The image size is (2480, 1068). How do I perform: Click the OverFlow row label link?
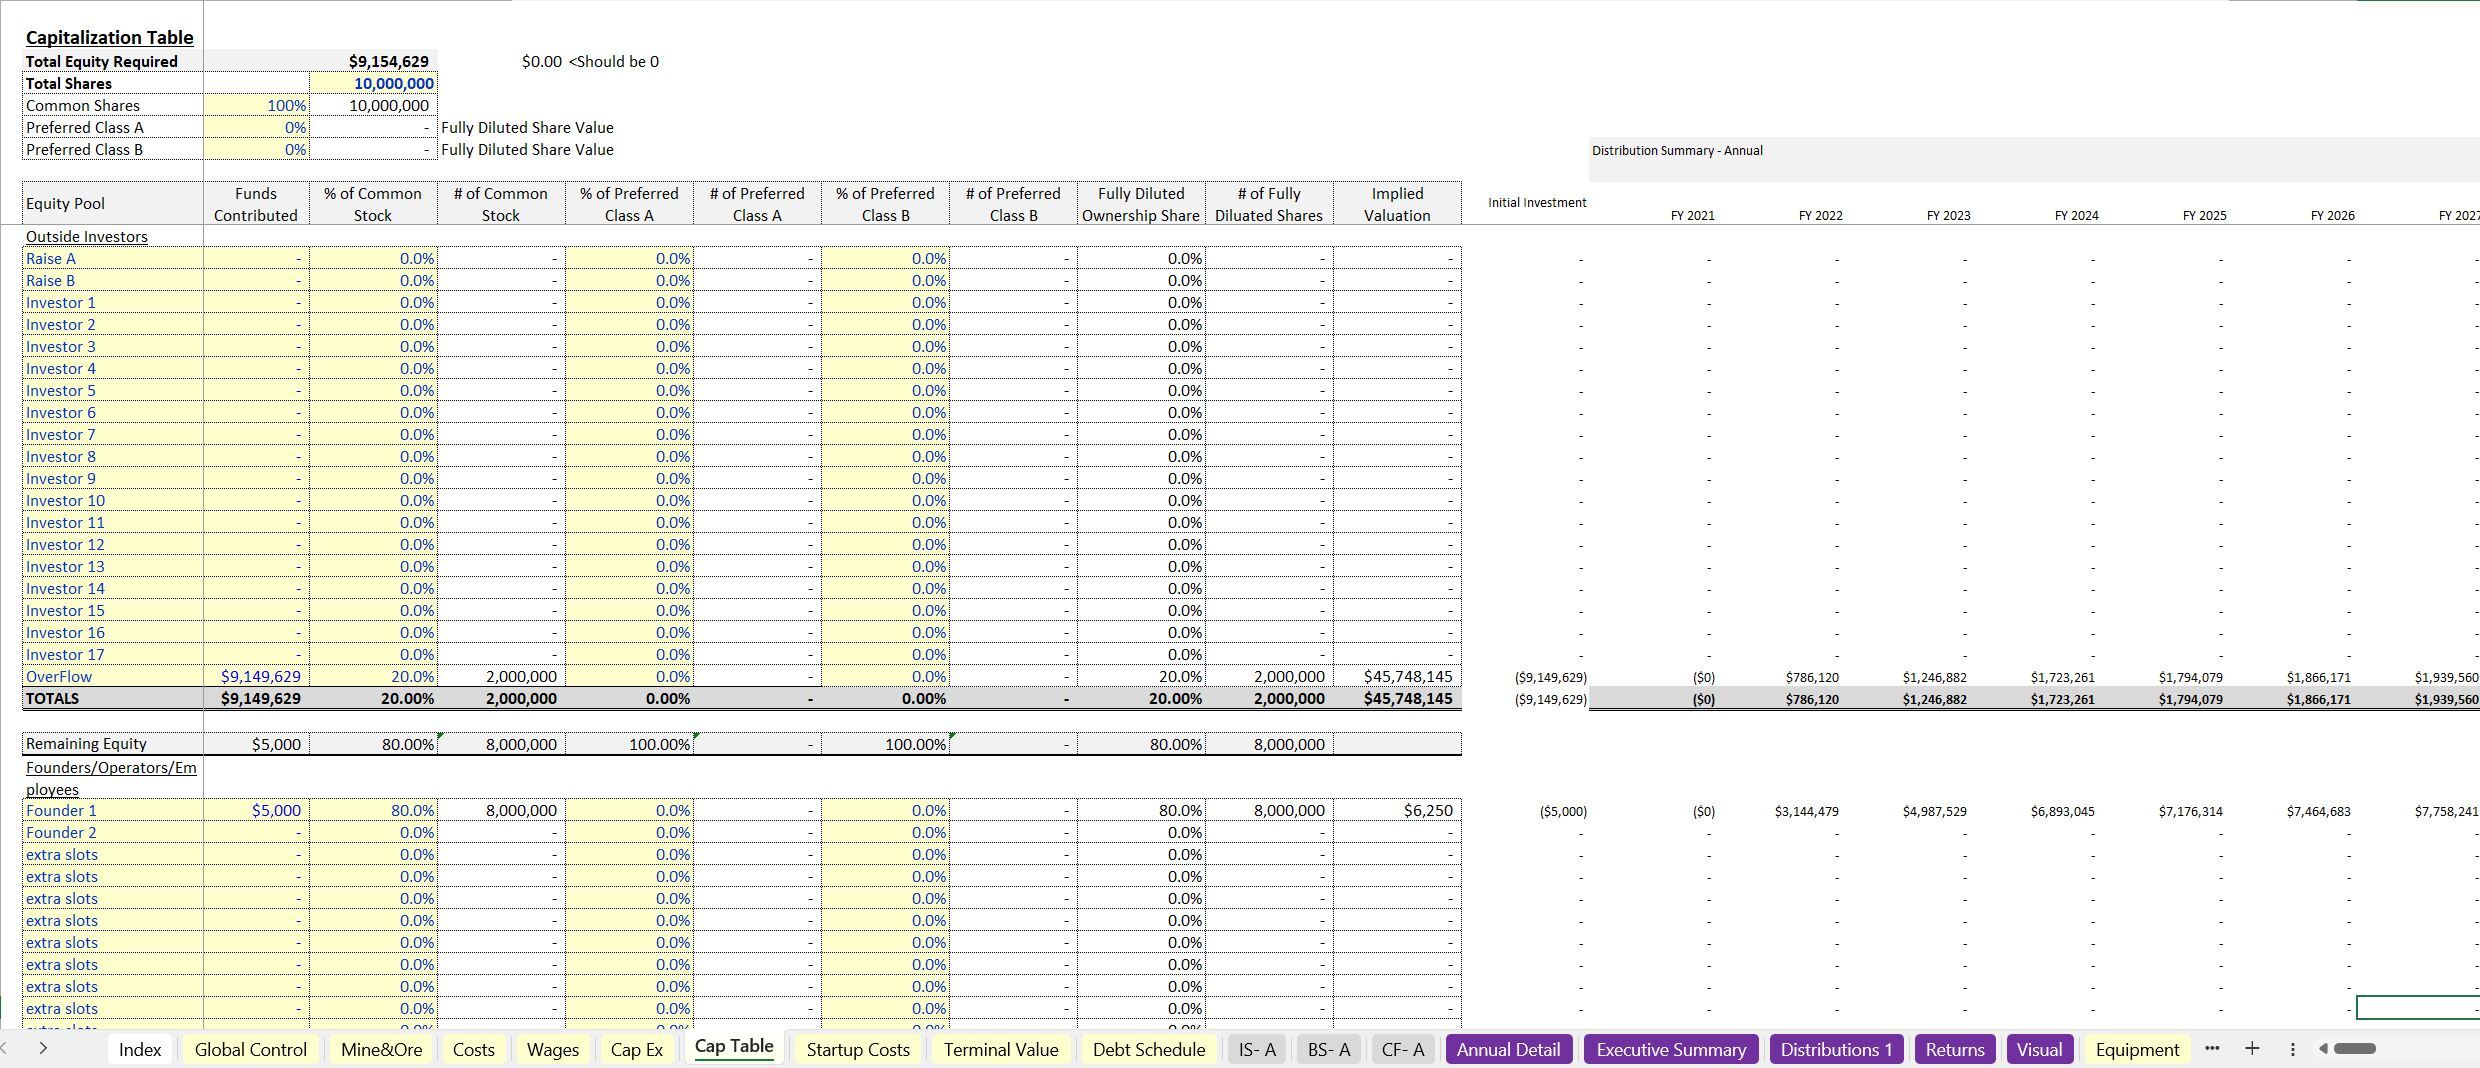tap(59, 676)
